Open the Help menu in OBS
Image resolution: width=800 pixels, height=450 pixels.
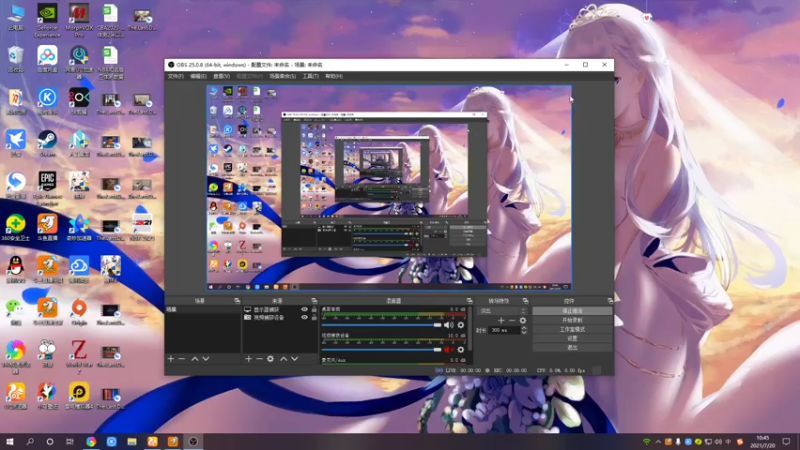click(334, 76)
